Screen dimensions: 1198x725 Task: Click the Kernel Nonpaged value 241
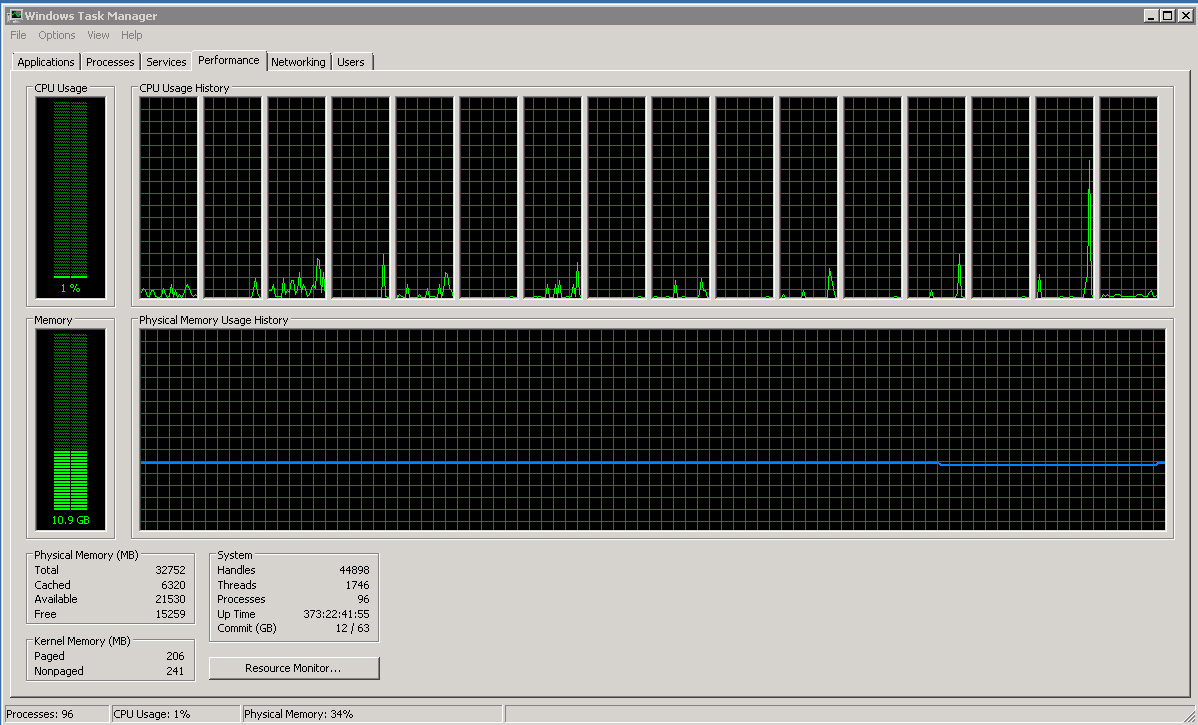[x=176, y=671]
